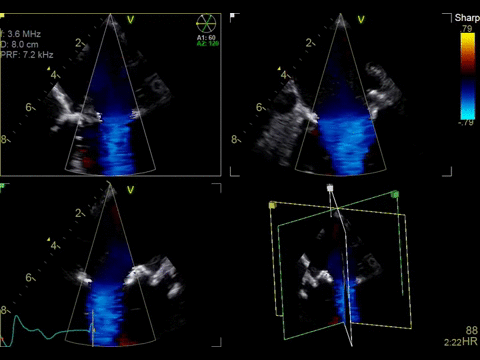Click white corner marker of top-right panel
This screenshot has width=480, height=360.
[x=233, y=16]
